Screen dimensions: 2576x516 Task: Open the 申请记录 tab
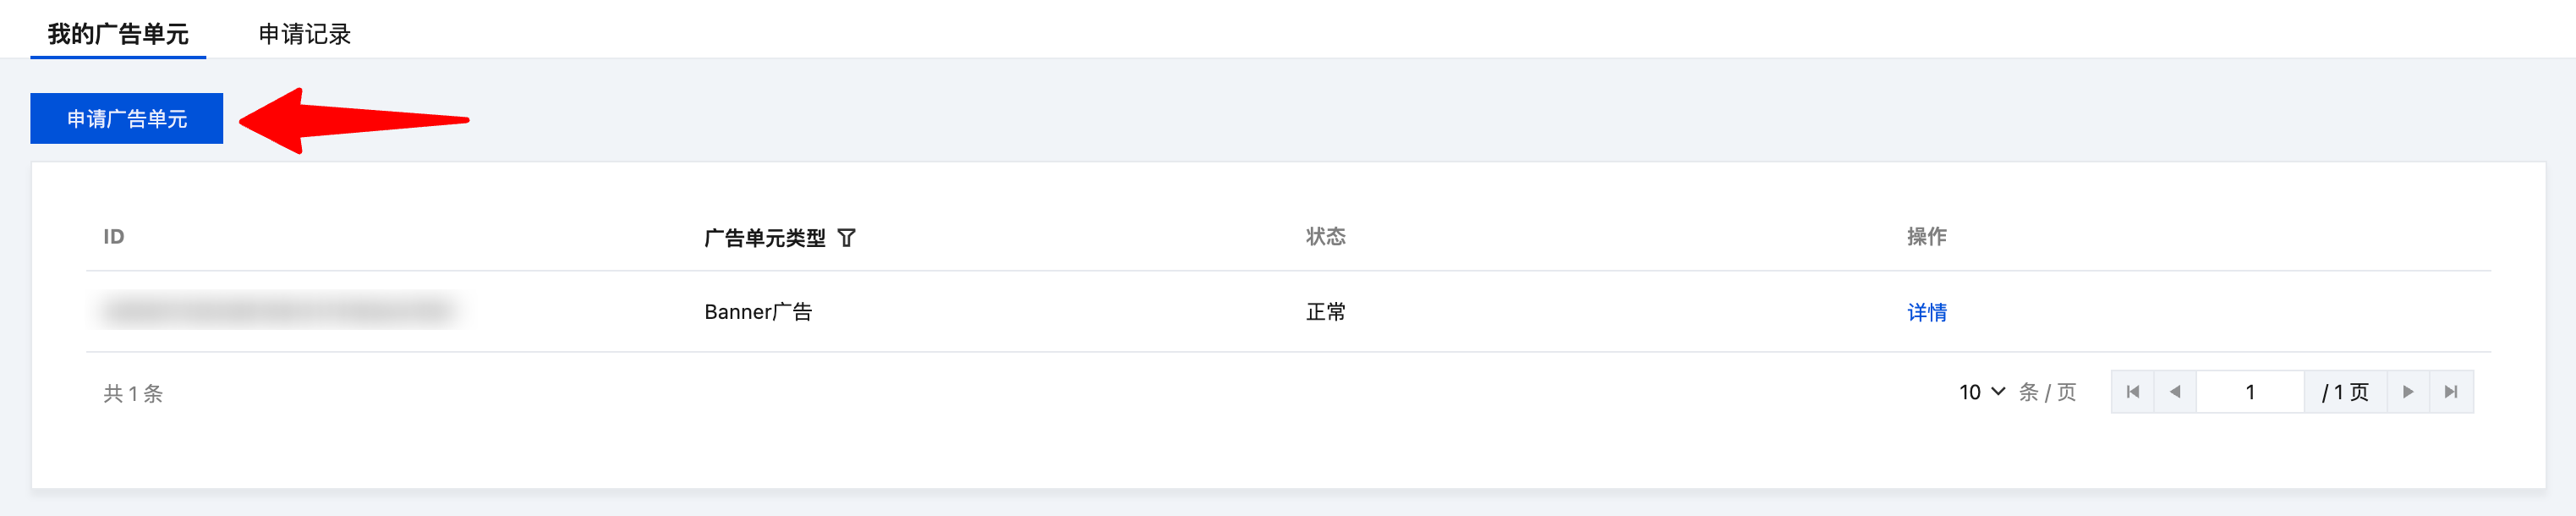point(304,34)
